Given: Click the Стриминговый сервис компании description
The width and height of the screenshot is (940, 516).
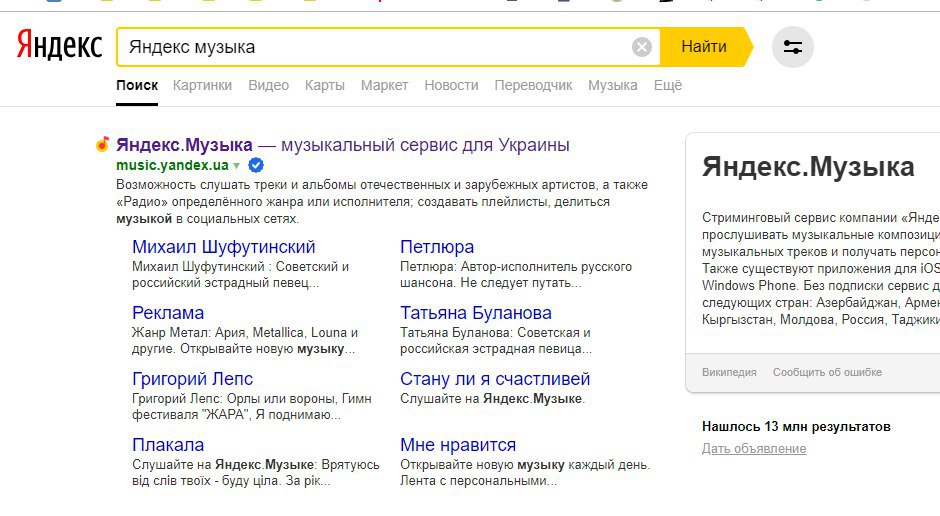Looking at the screenshot, I should click(821, 268).
